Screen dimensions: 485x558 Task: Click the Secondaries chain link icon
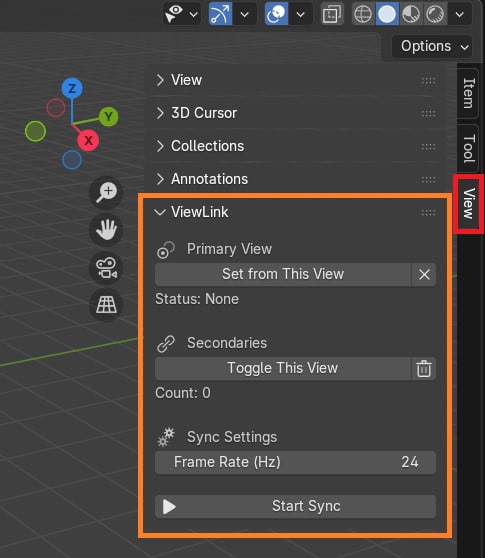[166, 344]
